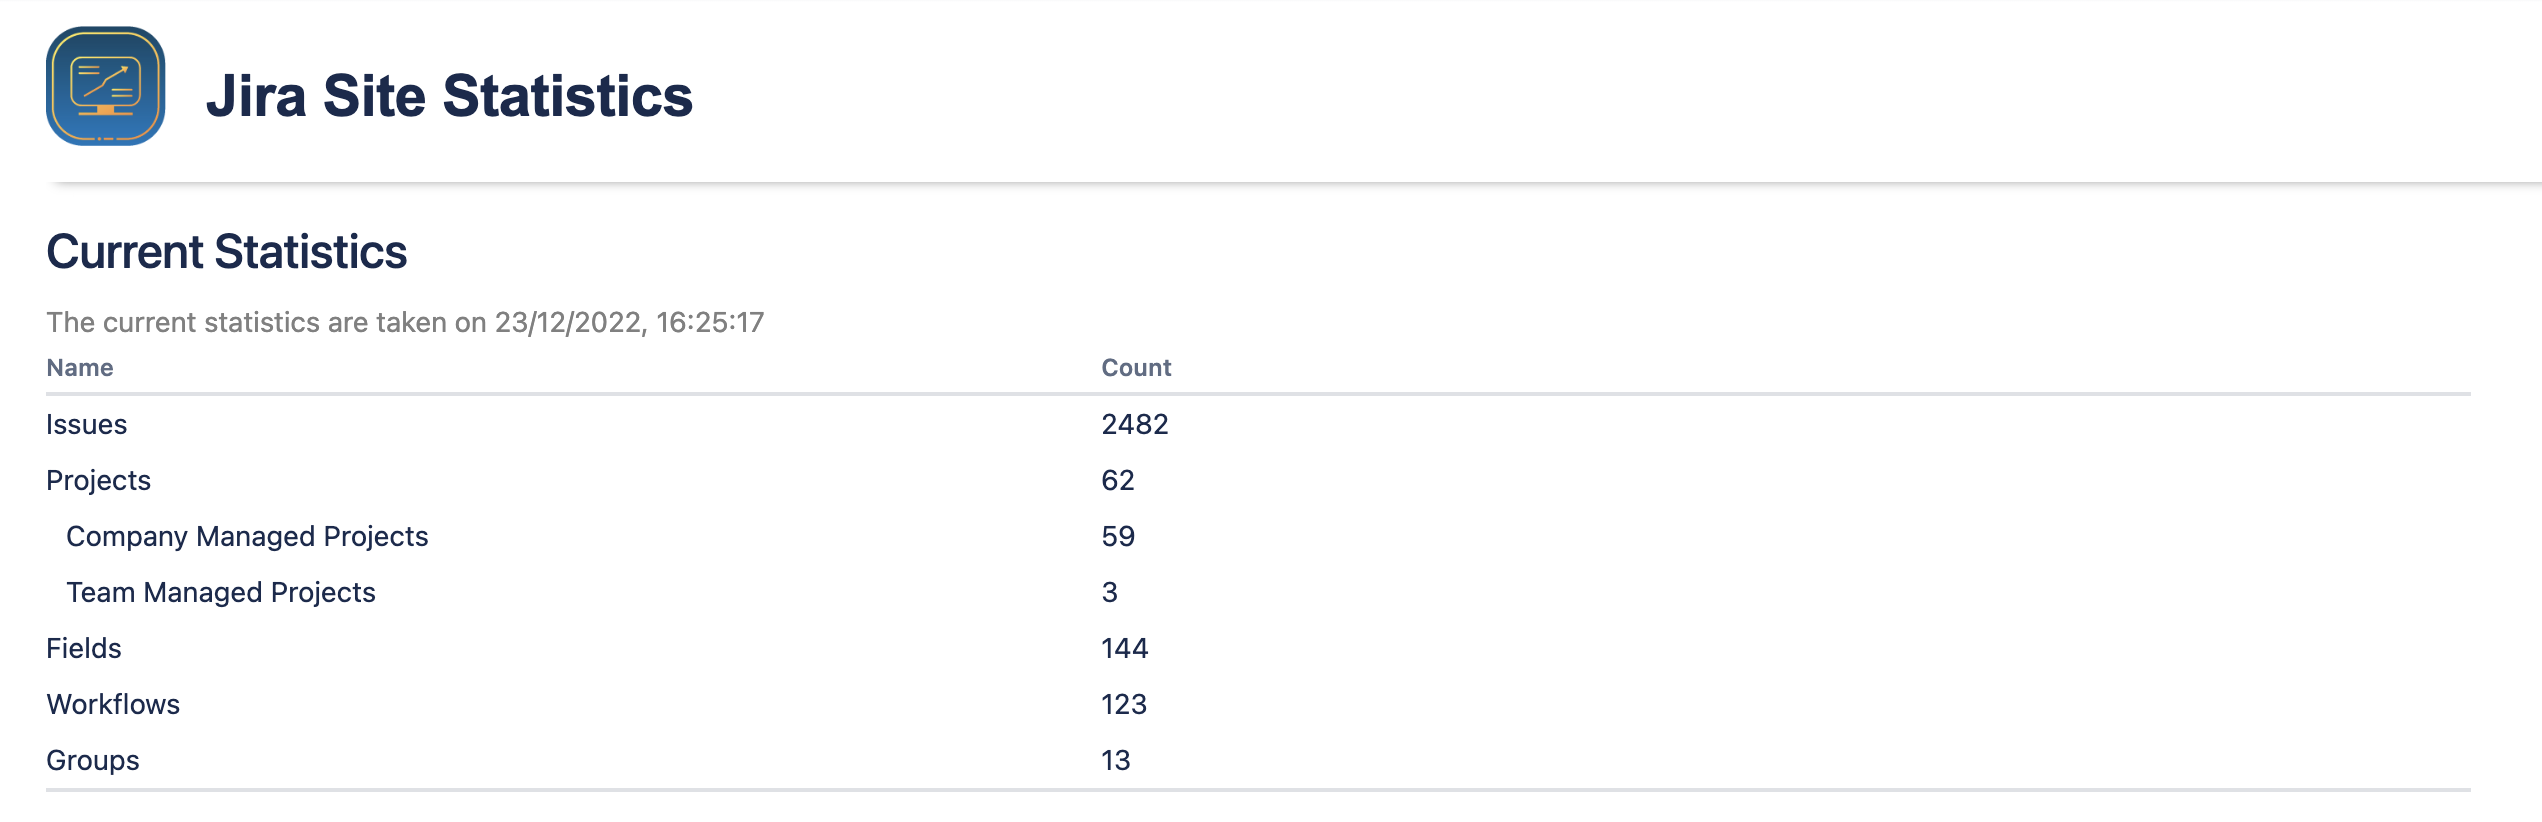The image size is (2542, 822).
Task: Click the Fields count 144
Action: (x=1125, y=649)
